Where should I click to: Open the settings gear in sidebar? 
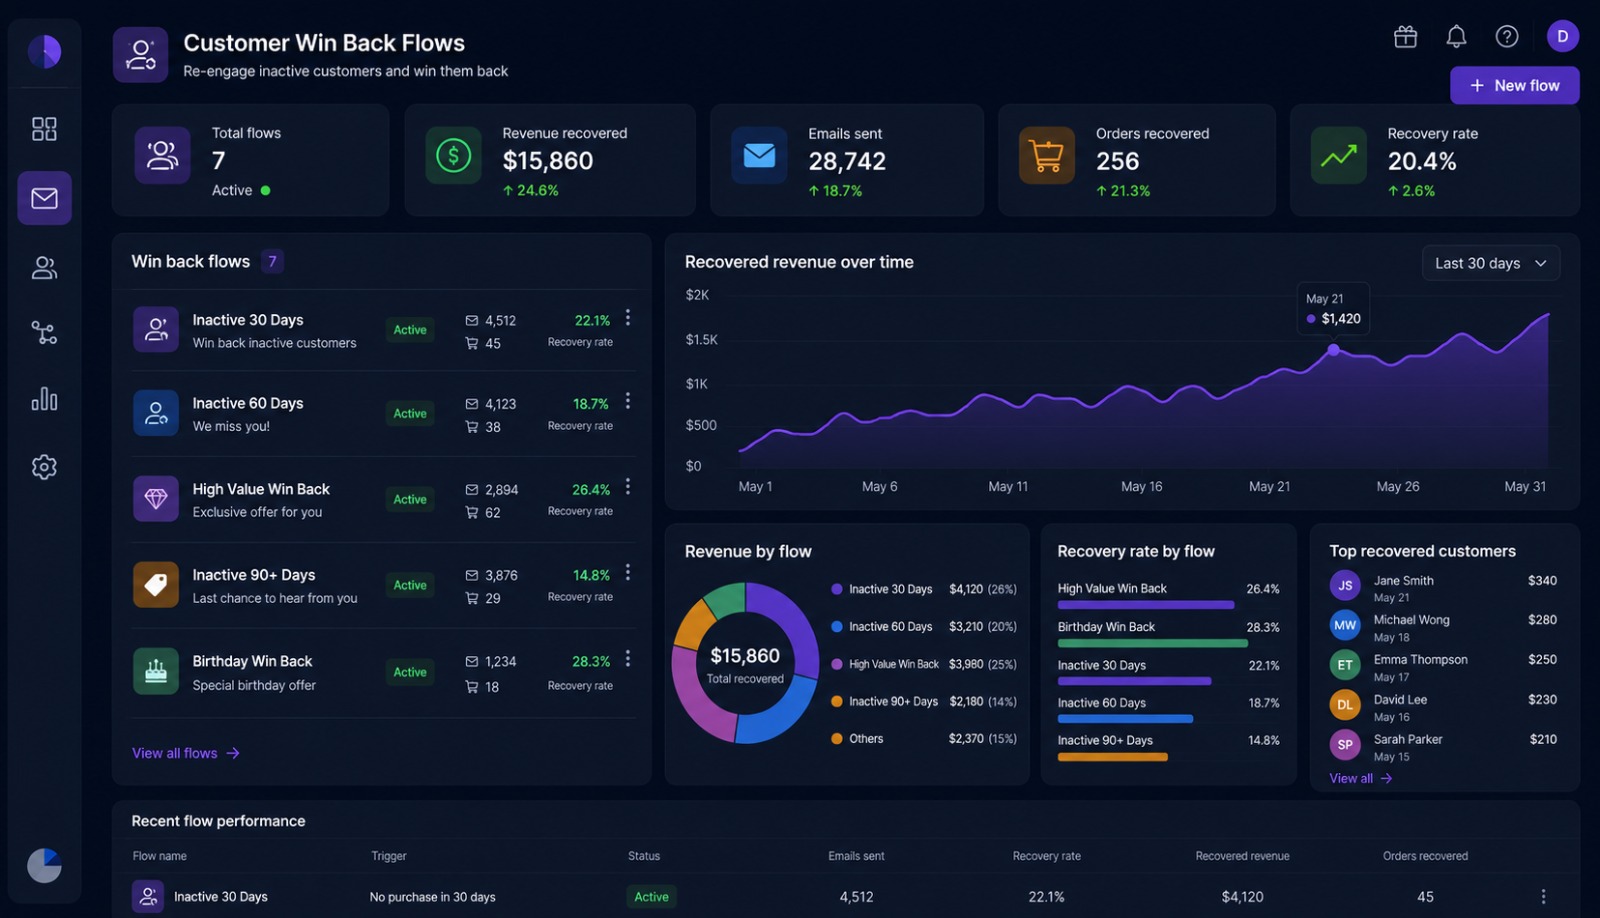(44, 467)
